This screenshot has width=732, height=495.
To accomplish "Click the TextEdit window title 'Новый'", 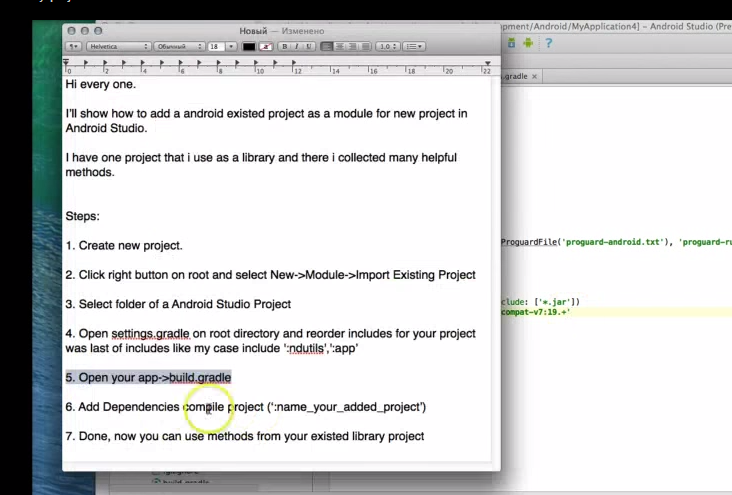I will pyautogui.click(x=253, y=31).
